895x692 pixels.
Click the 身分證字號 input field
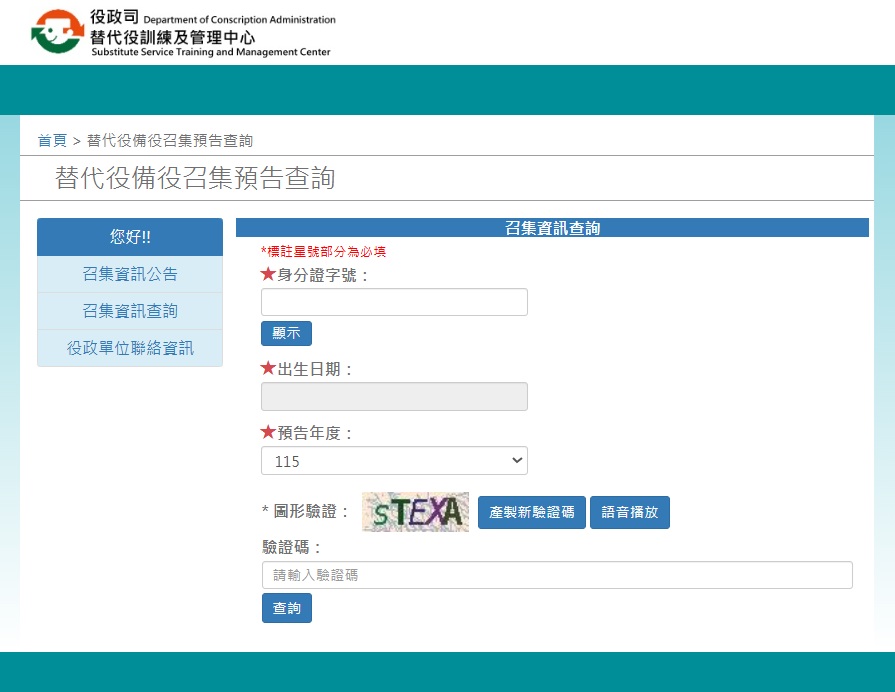[x=394, y=301]
